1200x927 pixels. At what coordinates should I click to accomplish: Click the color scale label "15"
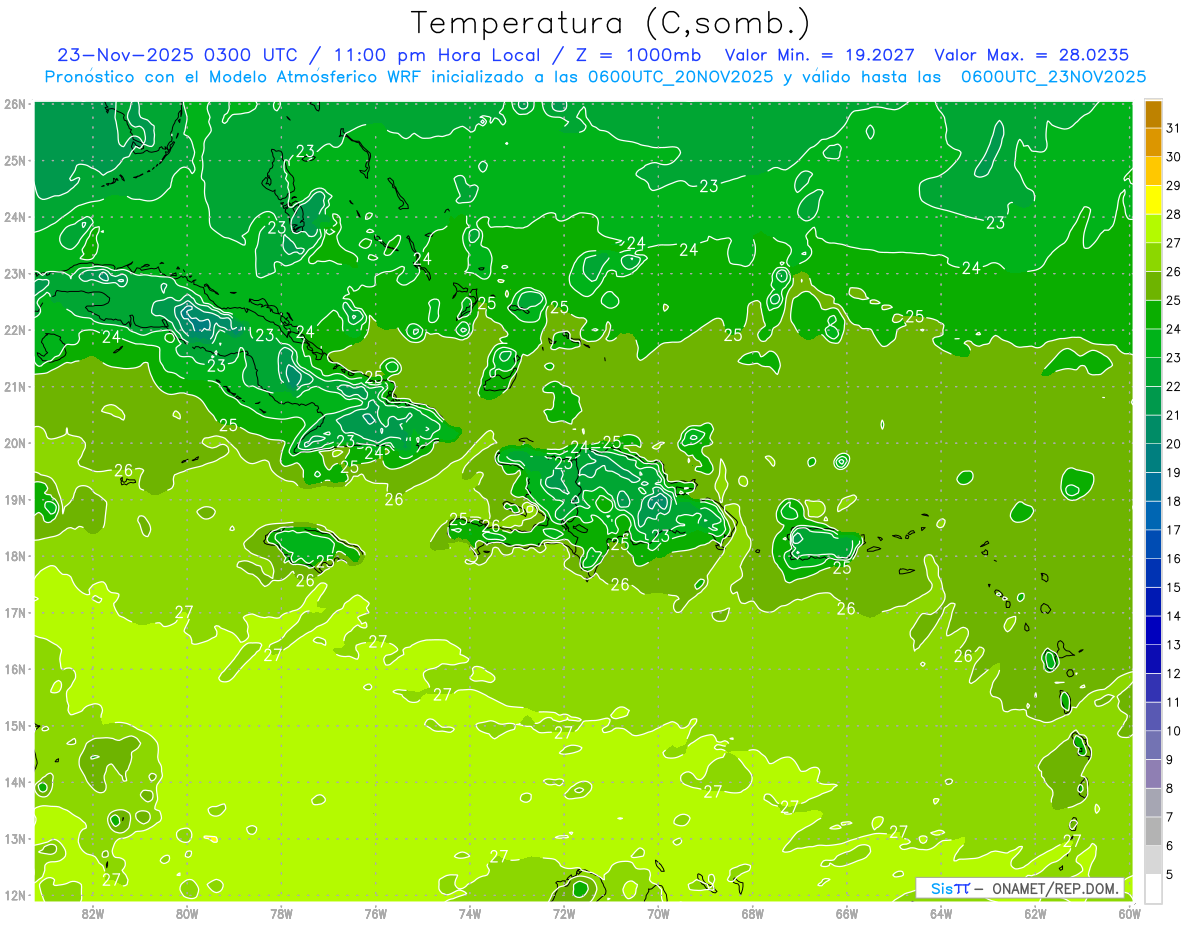[1173, 588]
